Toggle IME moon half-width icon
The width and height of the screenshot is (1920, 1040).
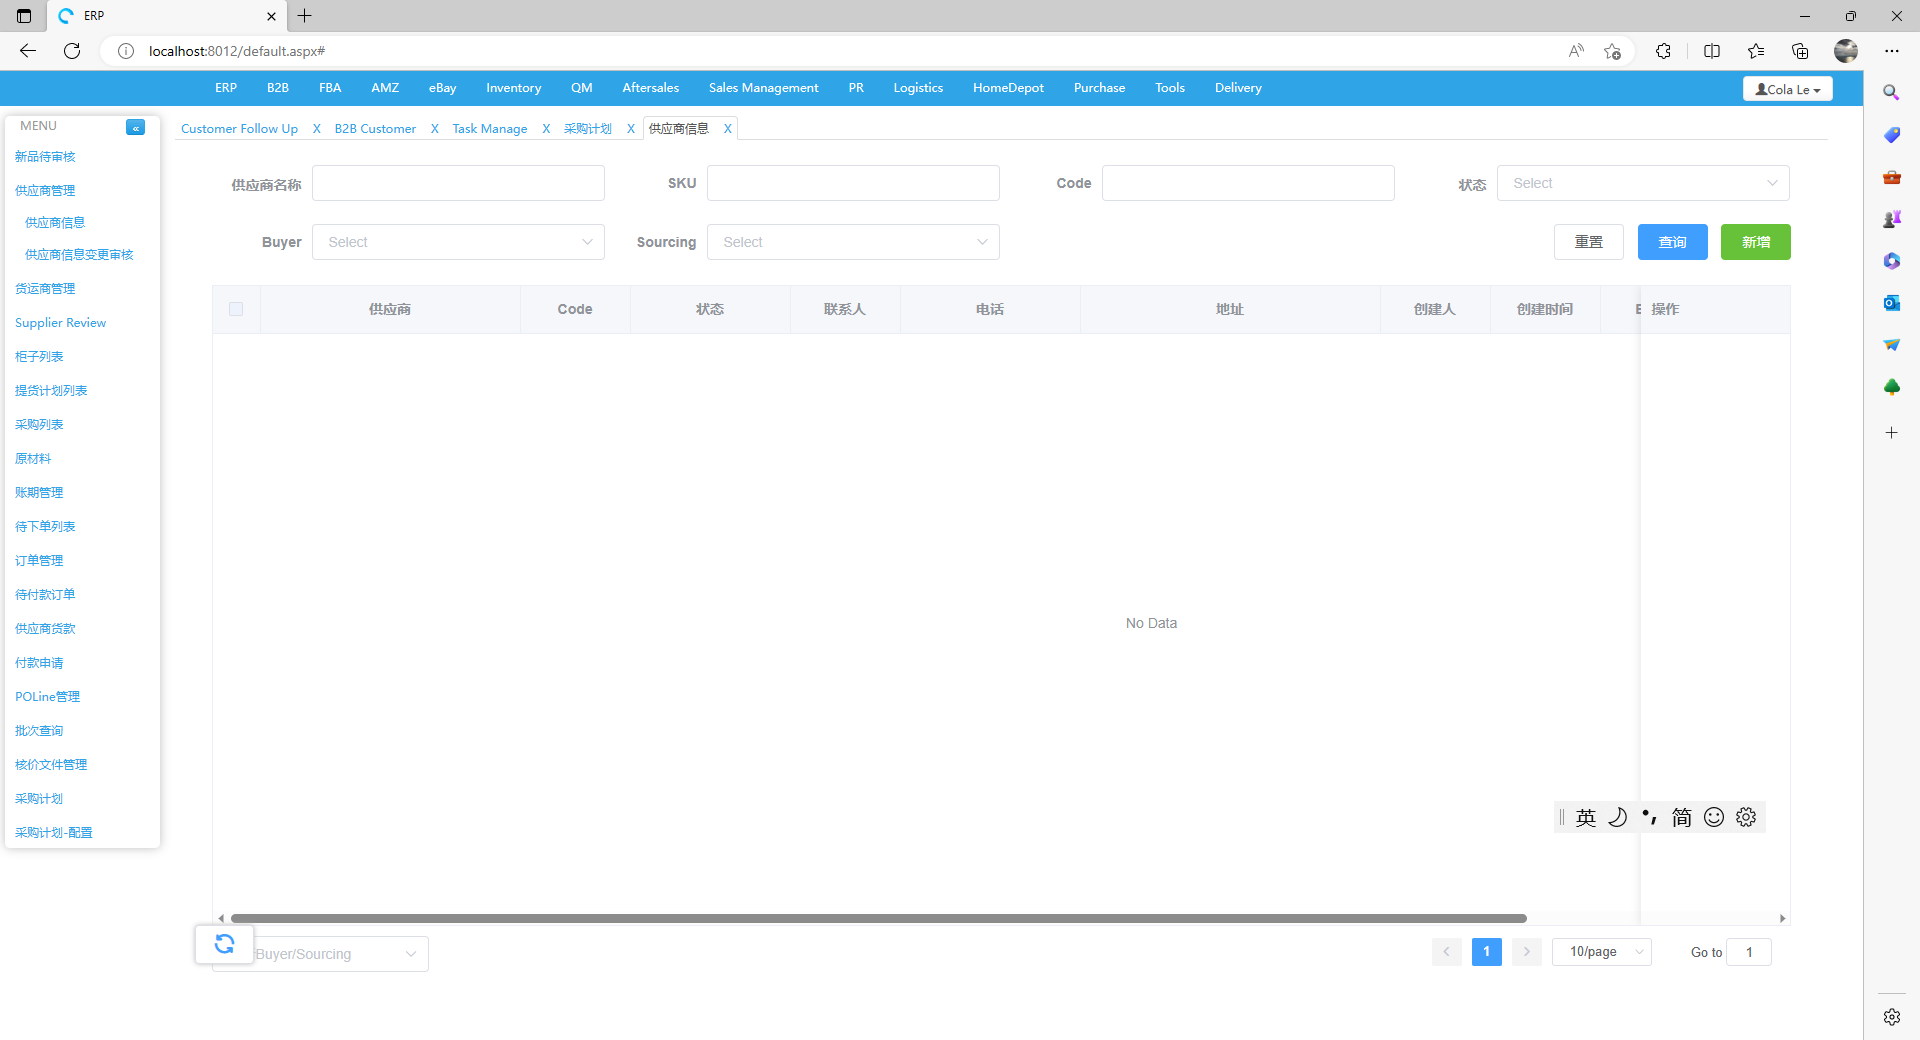pos(1618,817)
